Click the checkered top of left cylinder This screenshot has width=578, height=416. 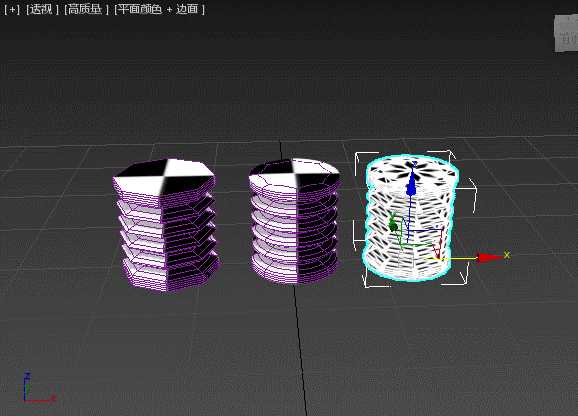(x=164, y=176)
